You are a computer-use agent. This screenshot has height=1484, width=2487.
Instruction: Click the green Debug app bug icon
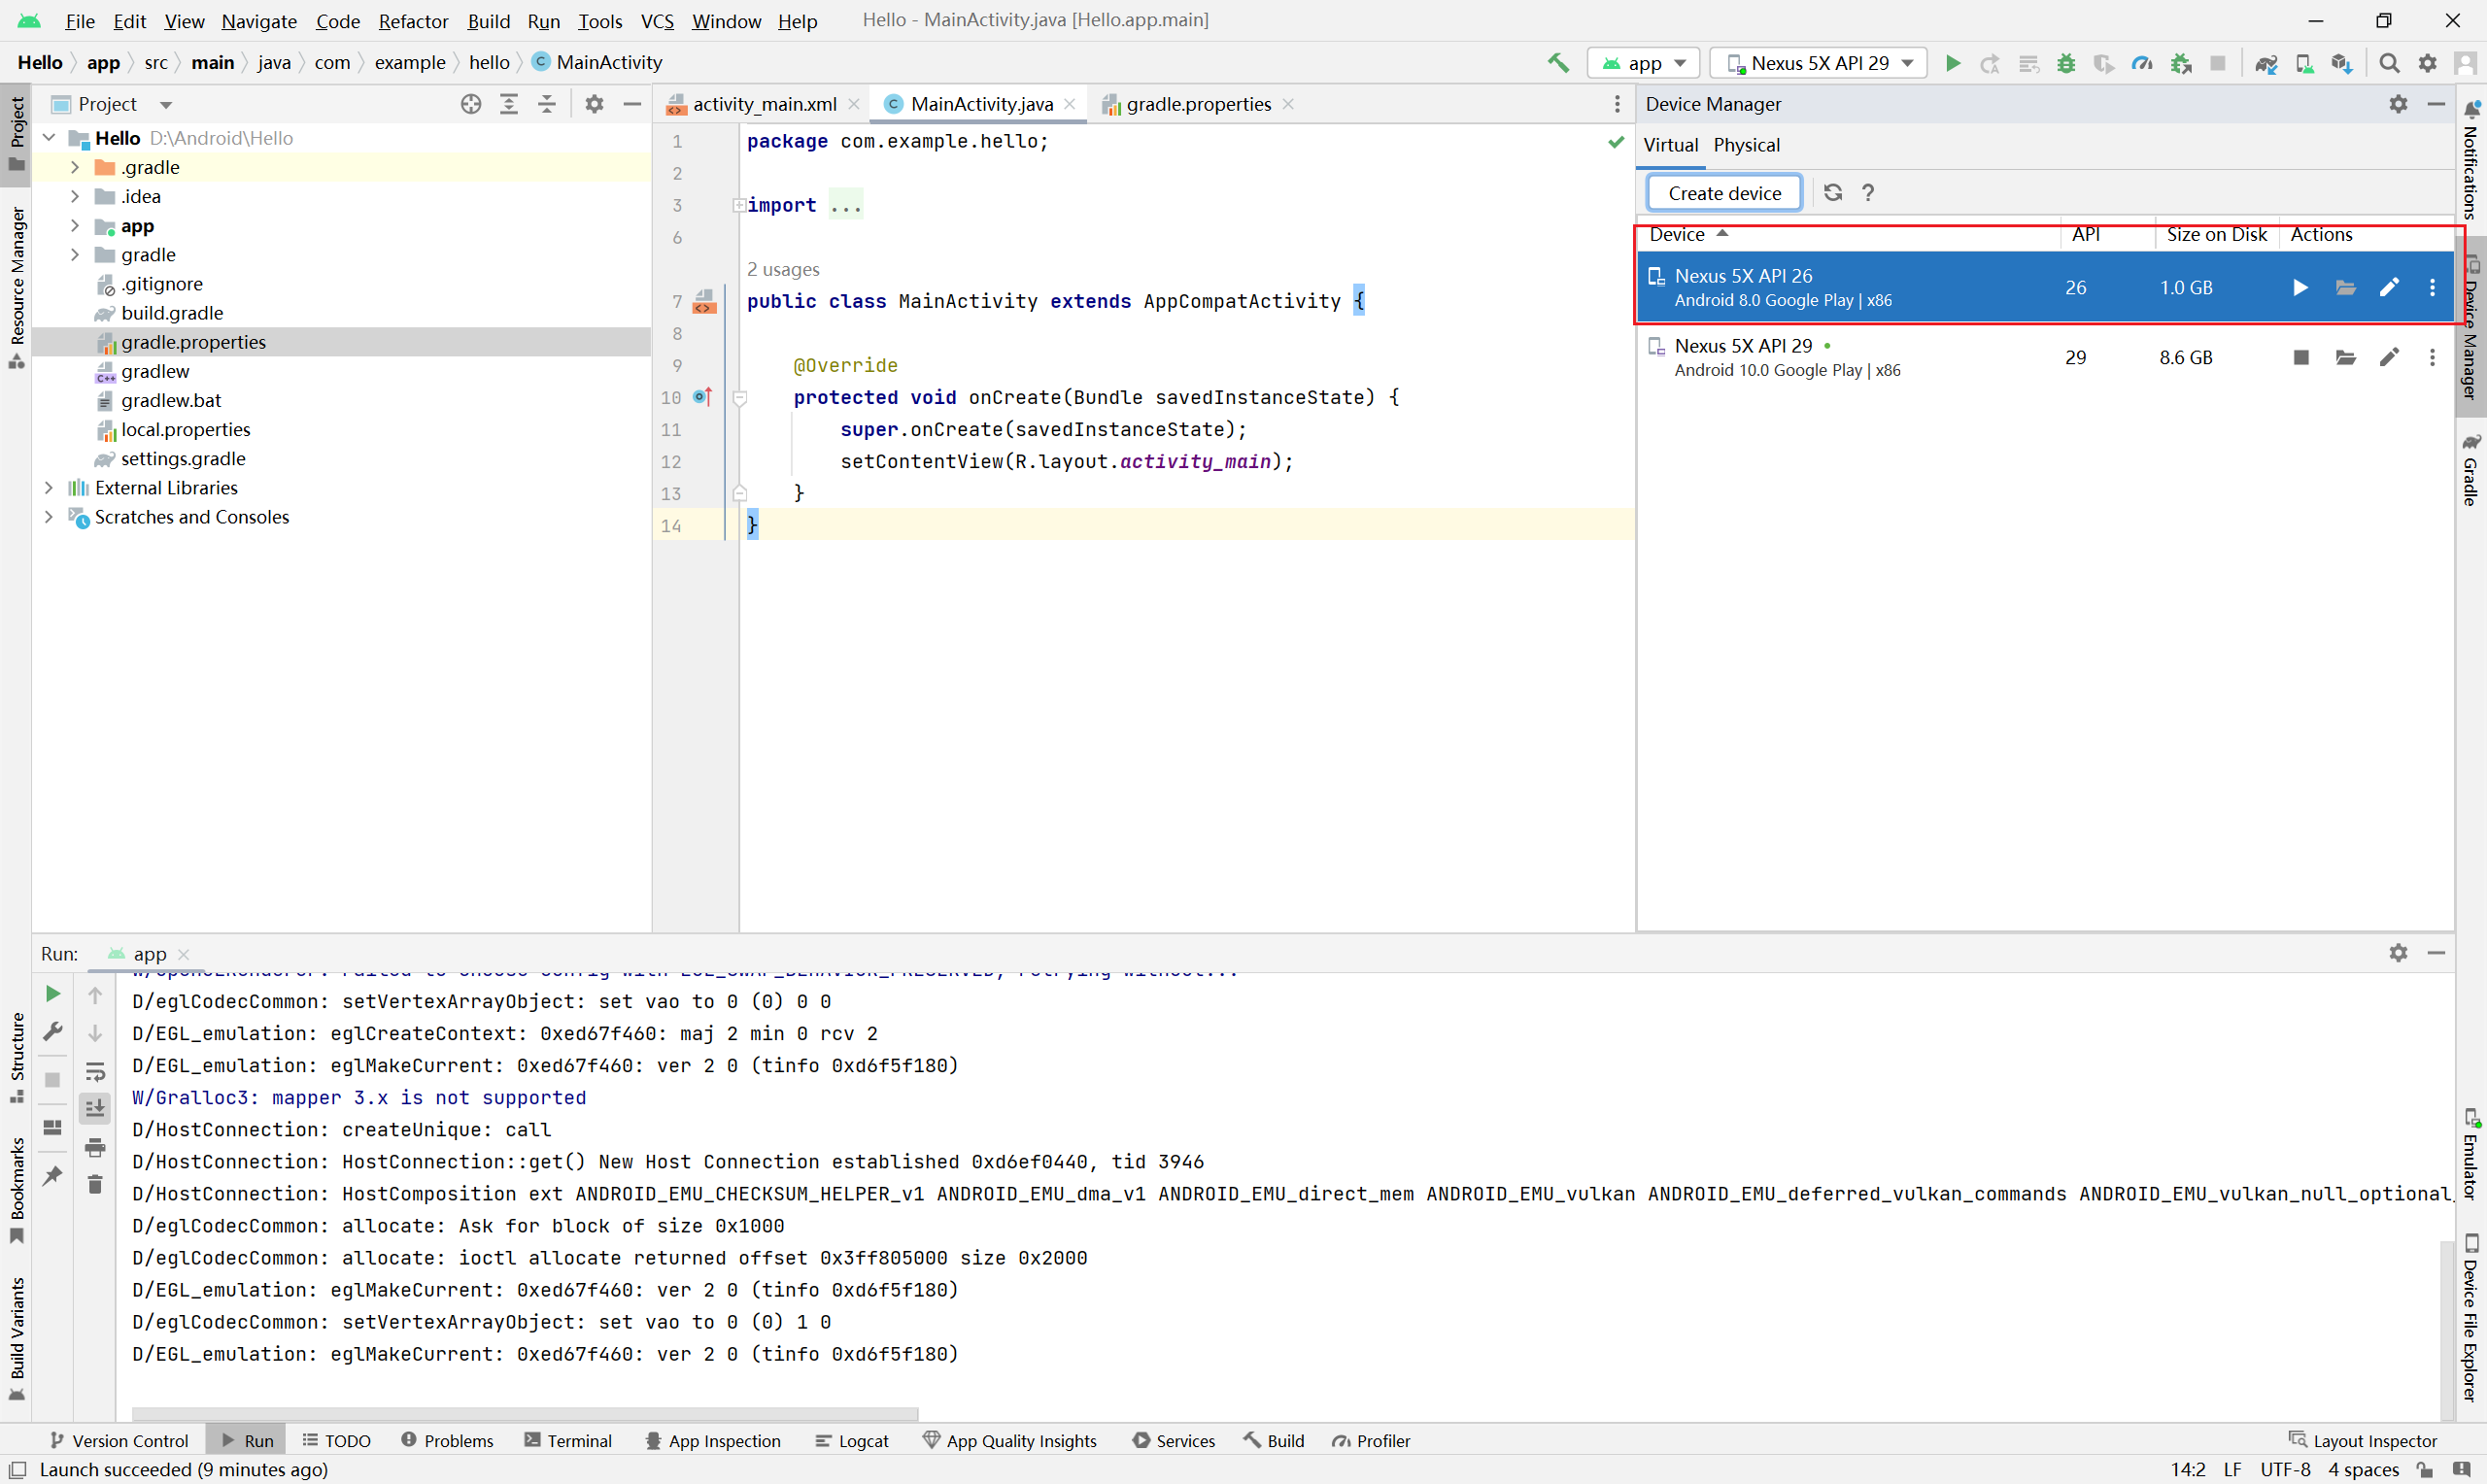(x=2066, y=63)
